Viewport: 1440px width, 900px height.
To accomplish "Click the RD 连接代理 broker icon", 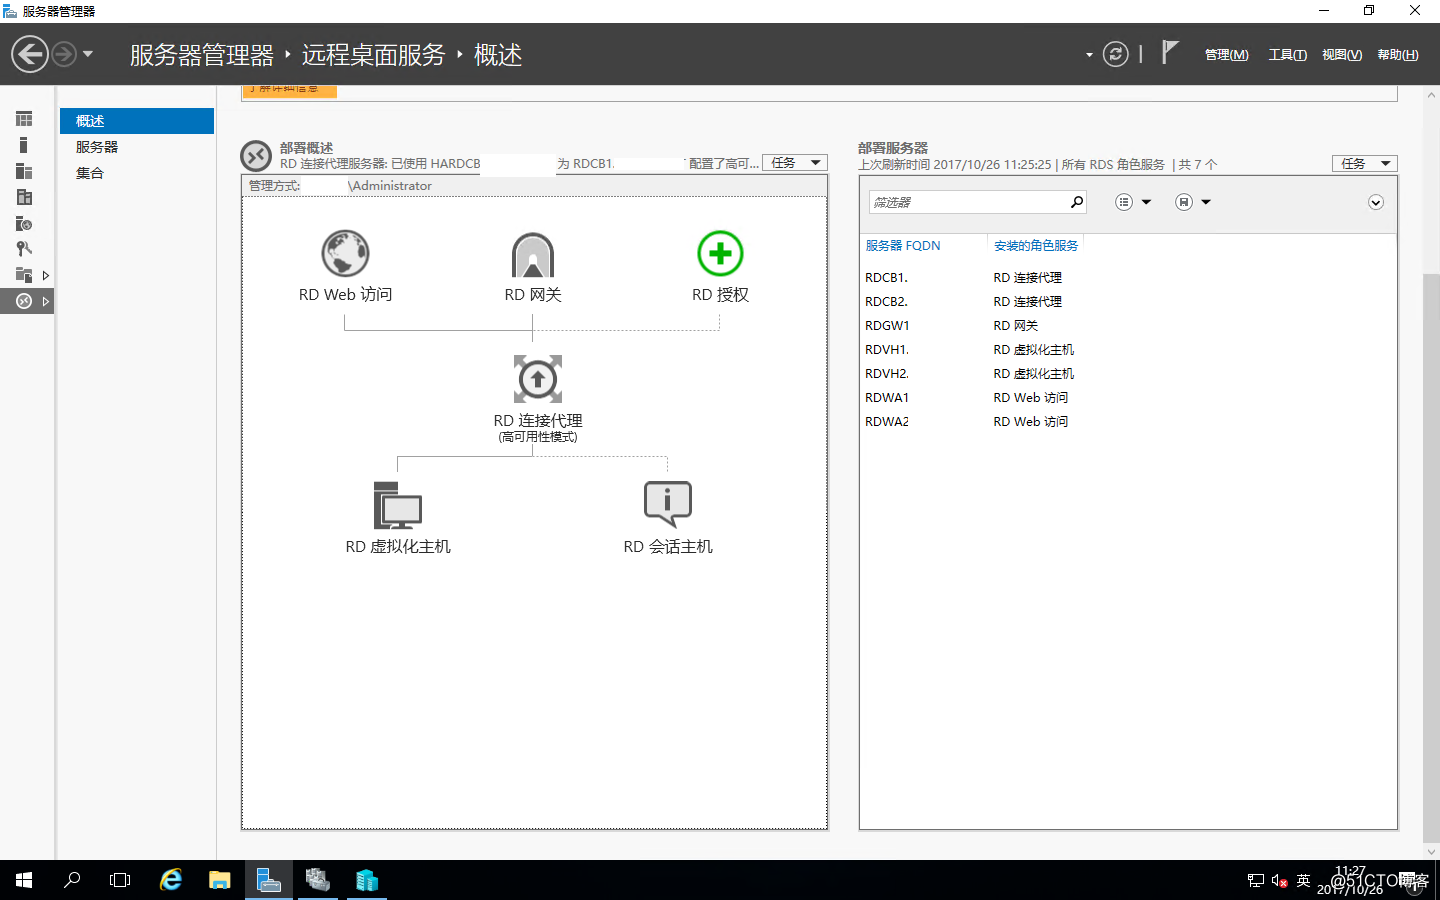I will [538, 379].
